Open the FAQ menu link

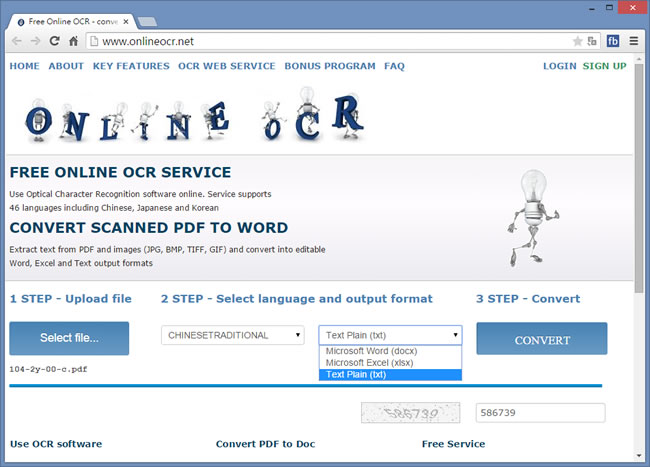pos(394,66)
